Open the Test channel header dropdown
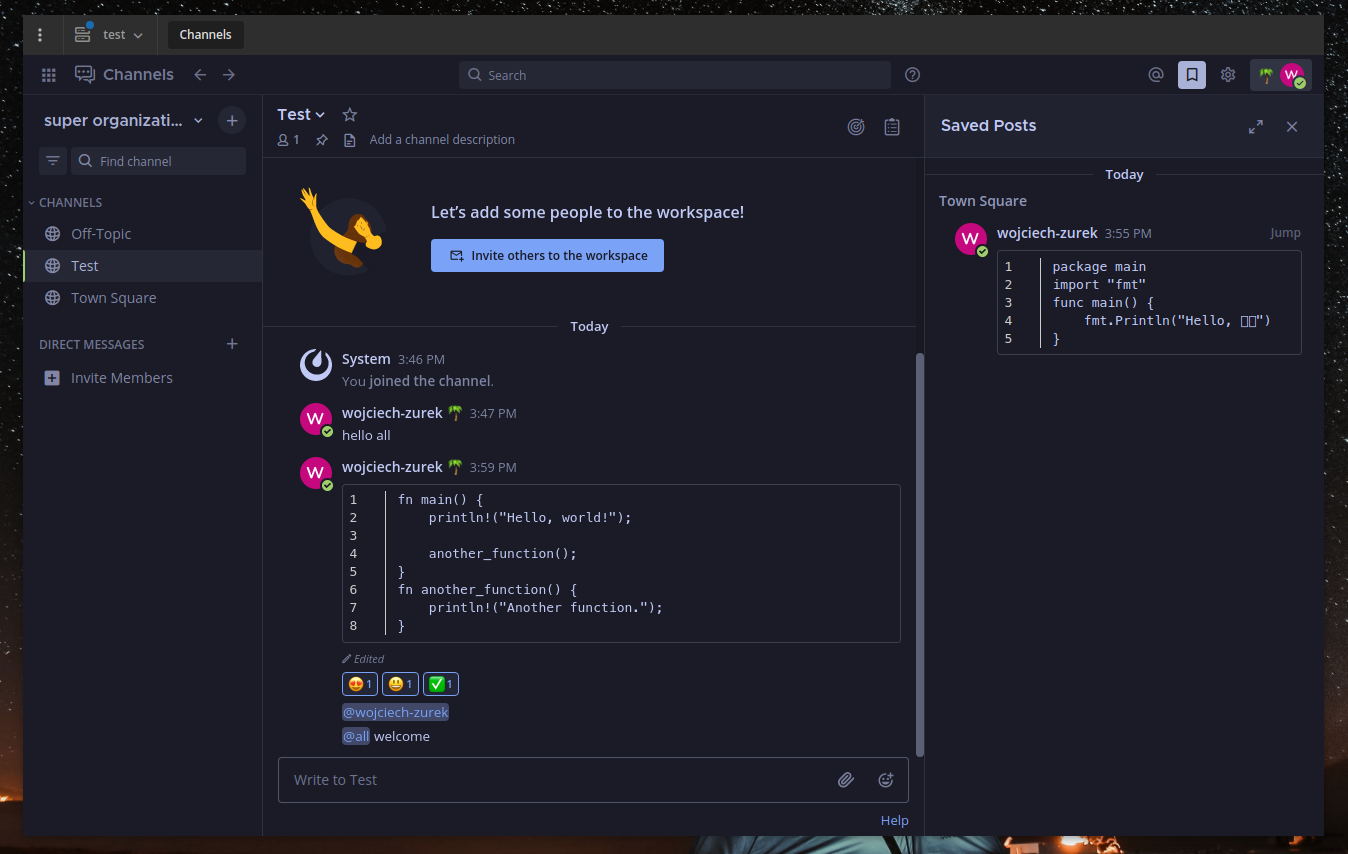The width and height of the screenshot is (1348, 854). click(302, 115)
